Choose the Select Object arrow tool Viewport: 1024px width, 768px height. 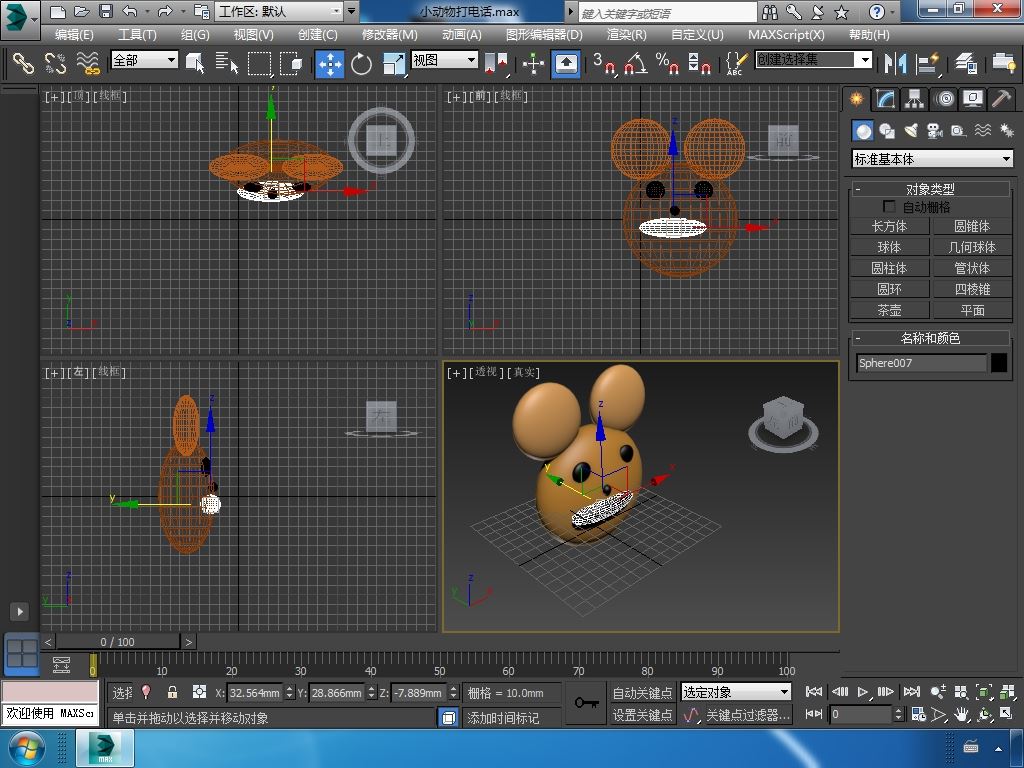[x=195, y=63]
